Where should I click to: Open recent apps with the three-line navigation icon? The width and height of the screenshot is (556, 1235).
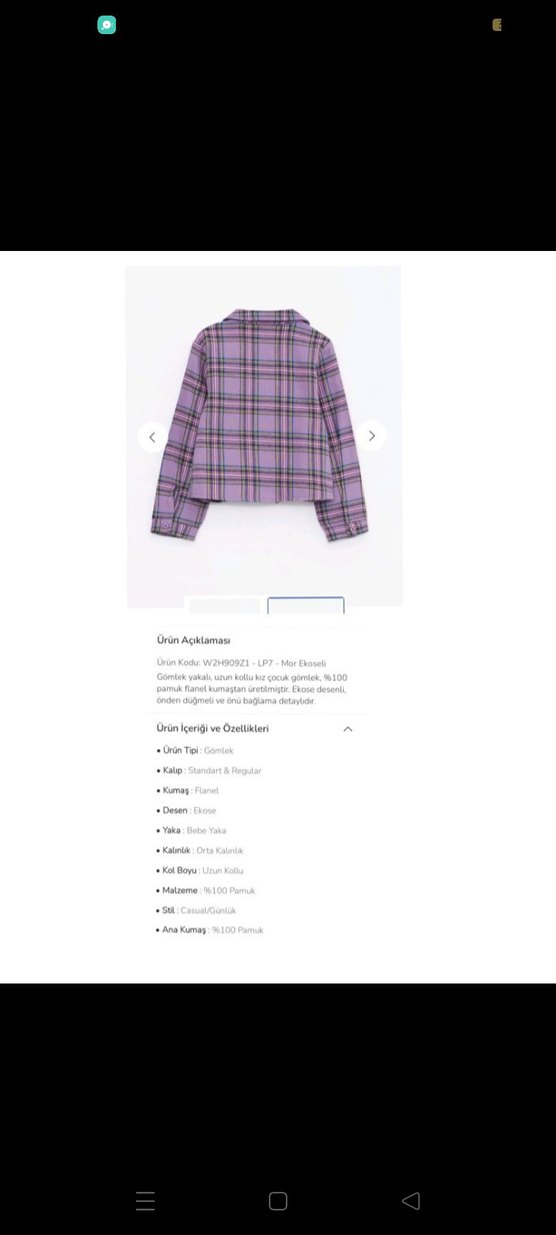[145, 1201]
